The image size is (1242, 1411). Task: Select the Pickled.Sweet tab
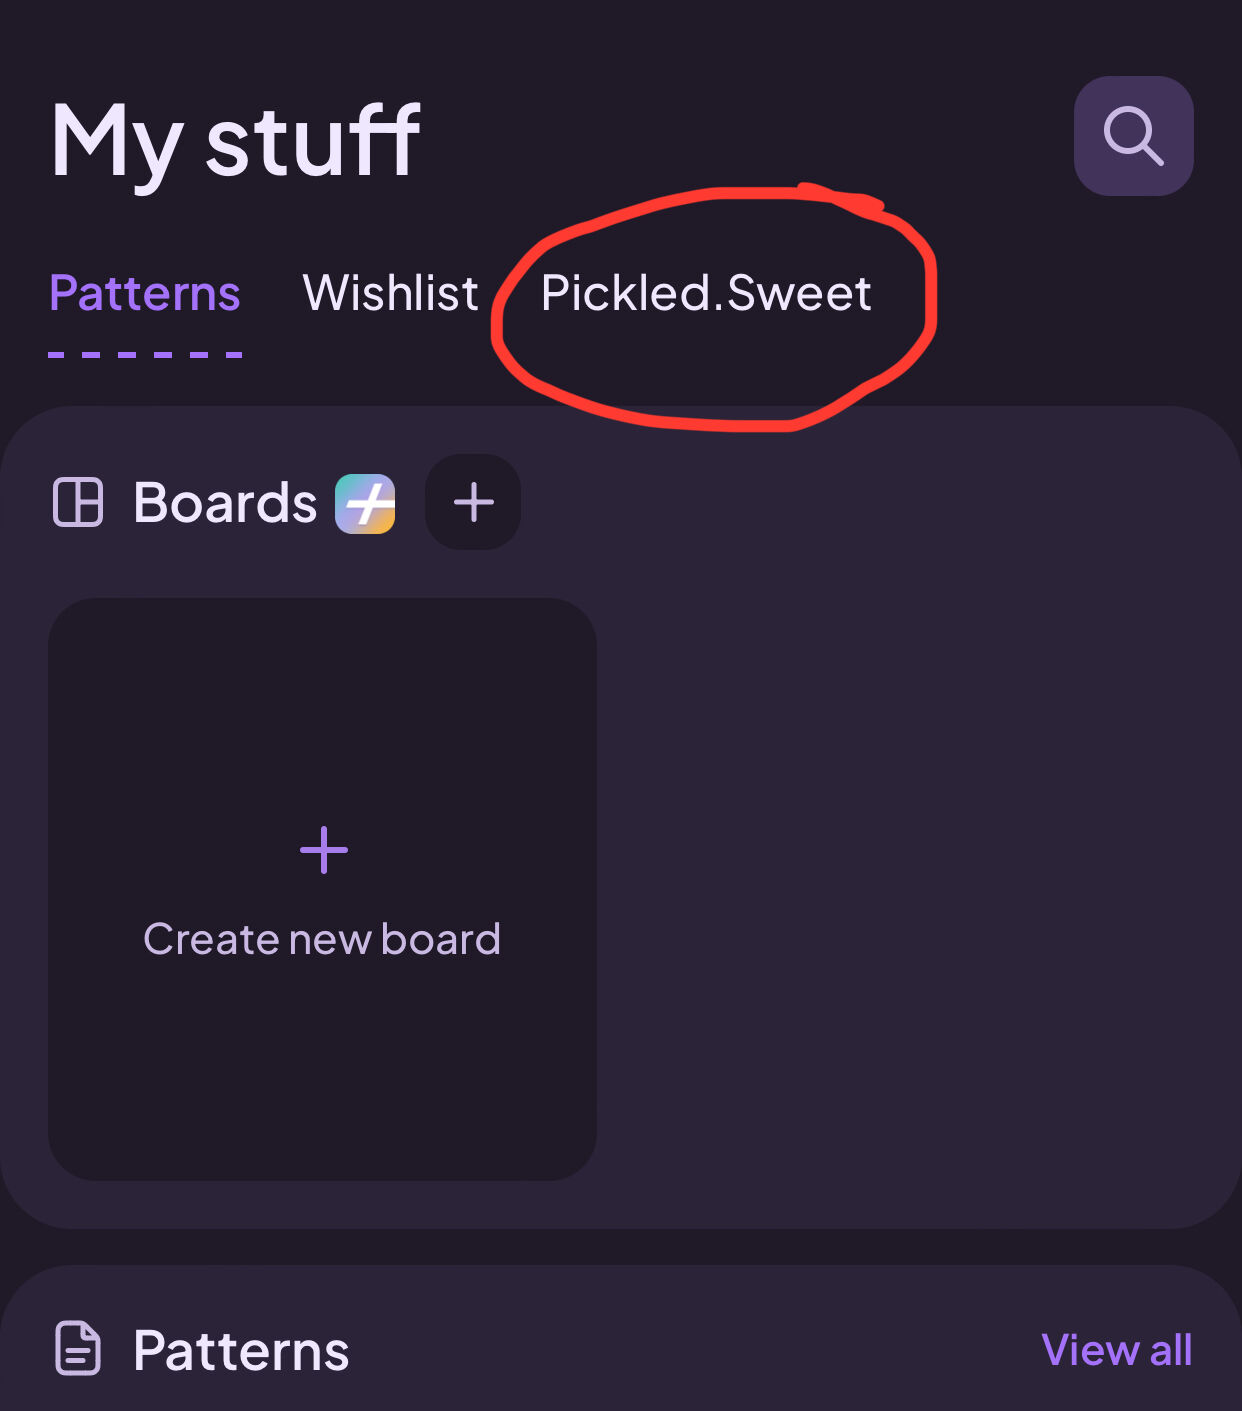pos(706,294)
